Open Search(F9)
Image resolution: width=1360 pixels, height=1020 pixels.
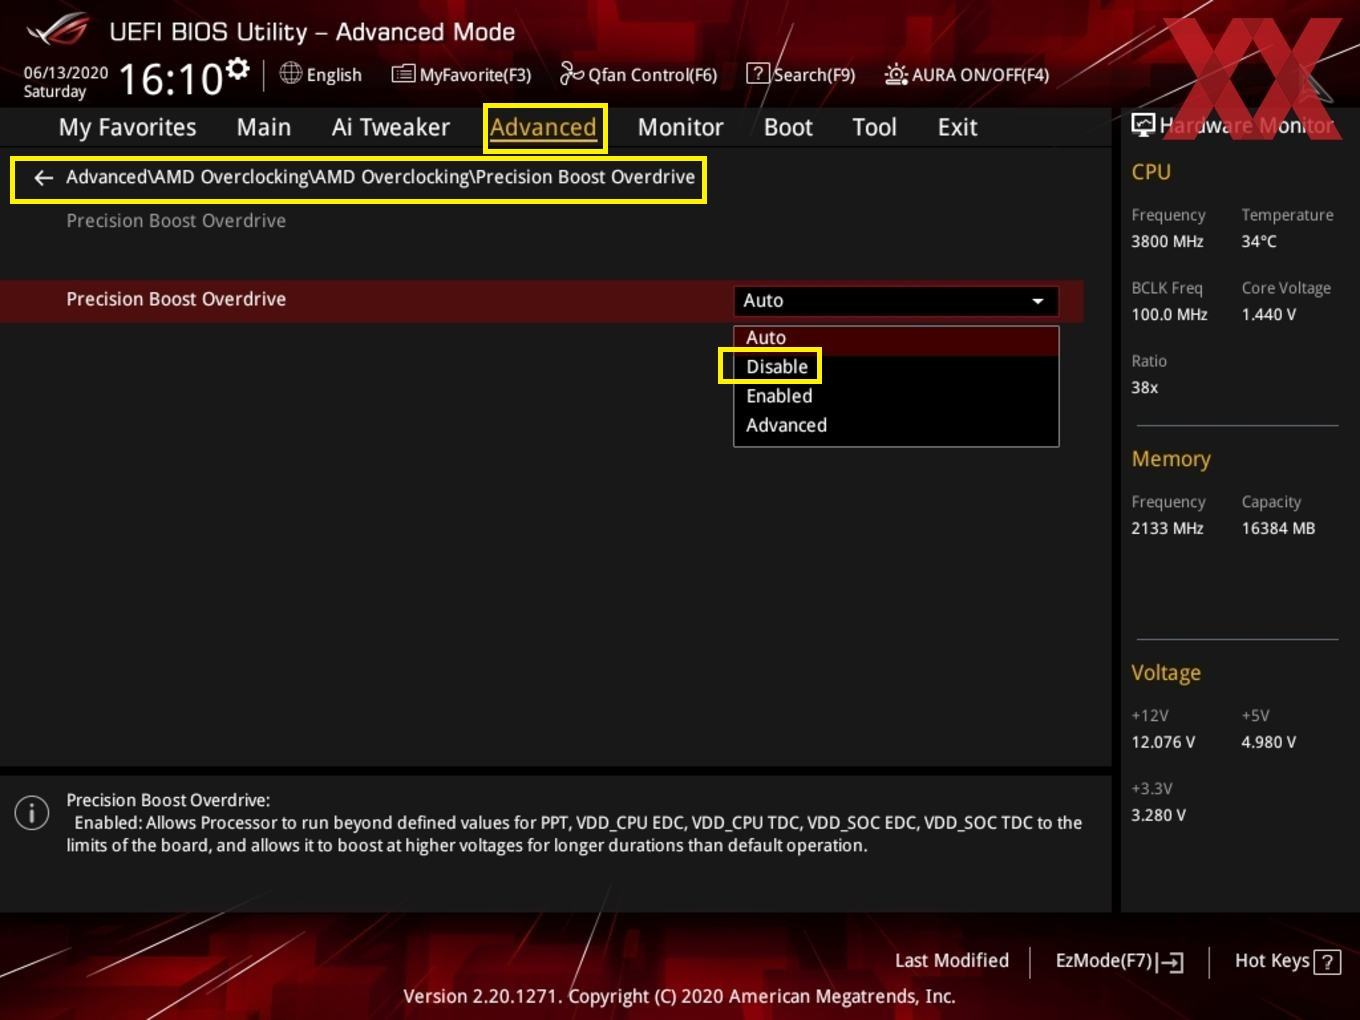point(801,74)
